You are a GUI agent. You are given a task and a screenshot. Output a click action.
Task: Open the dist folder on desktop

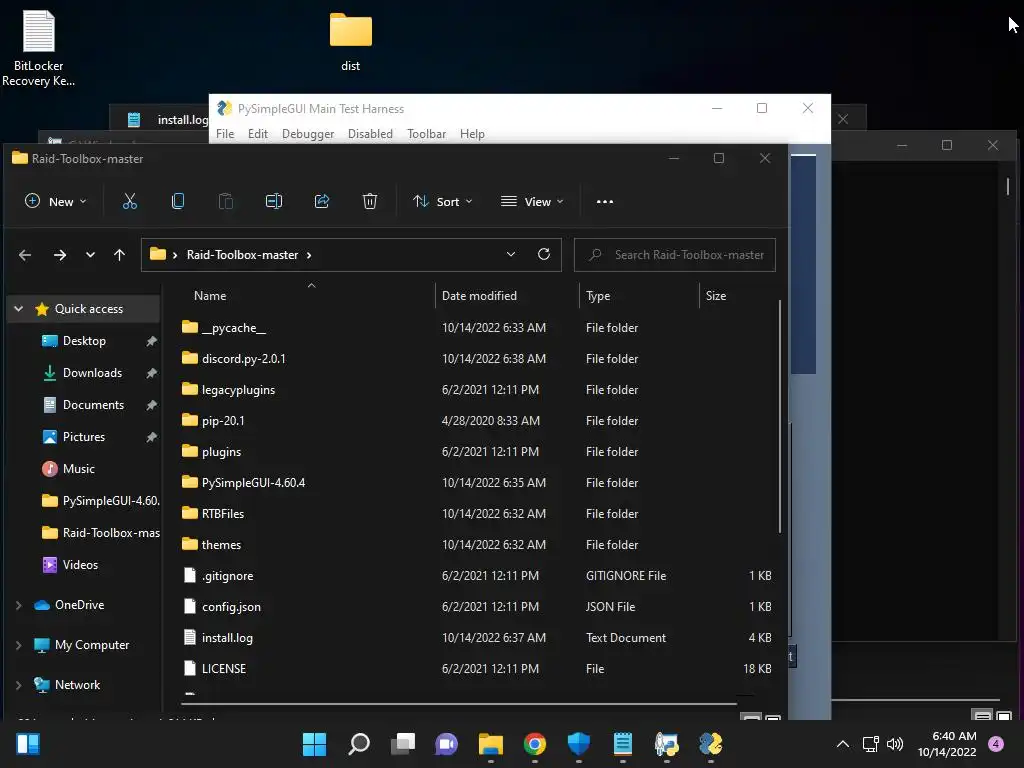351,41
